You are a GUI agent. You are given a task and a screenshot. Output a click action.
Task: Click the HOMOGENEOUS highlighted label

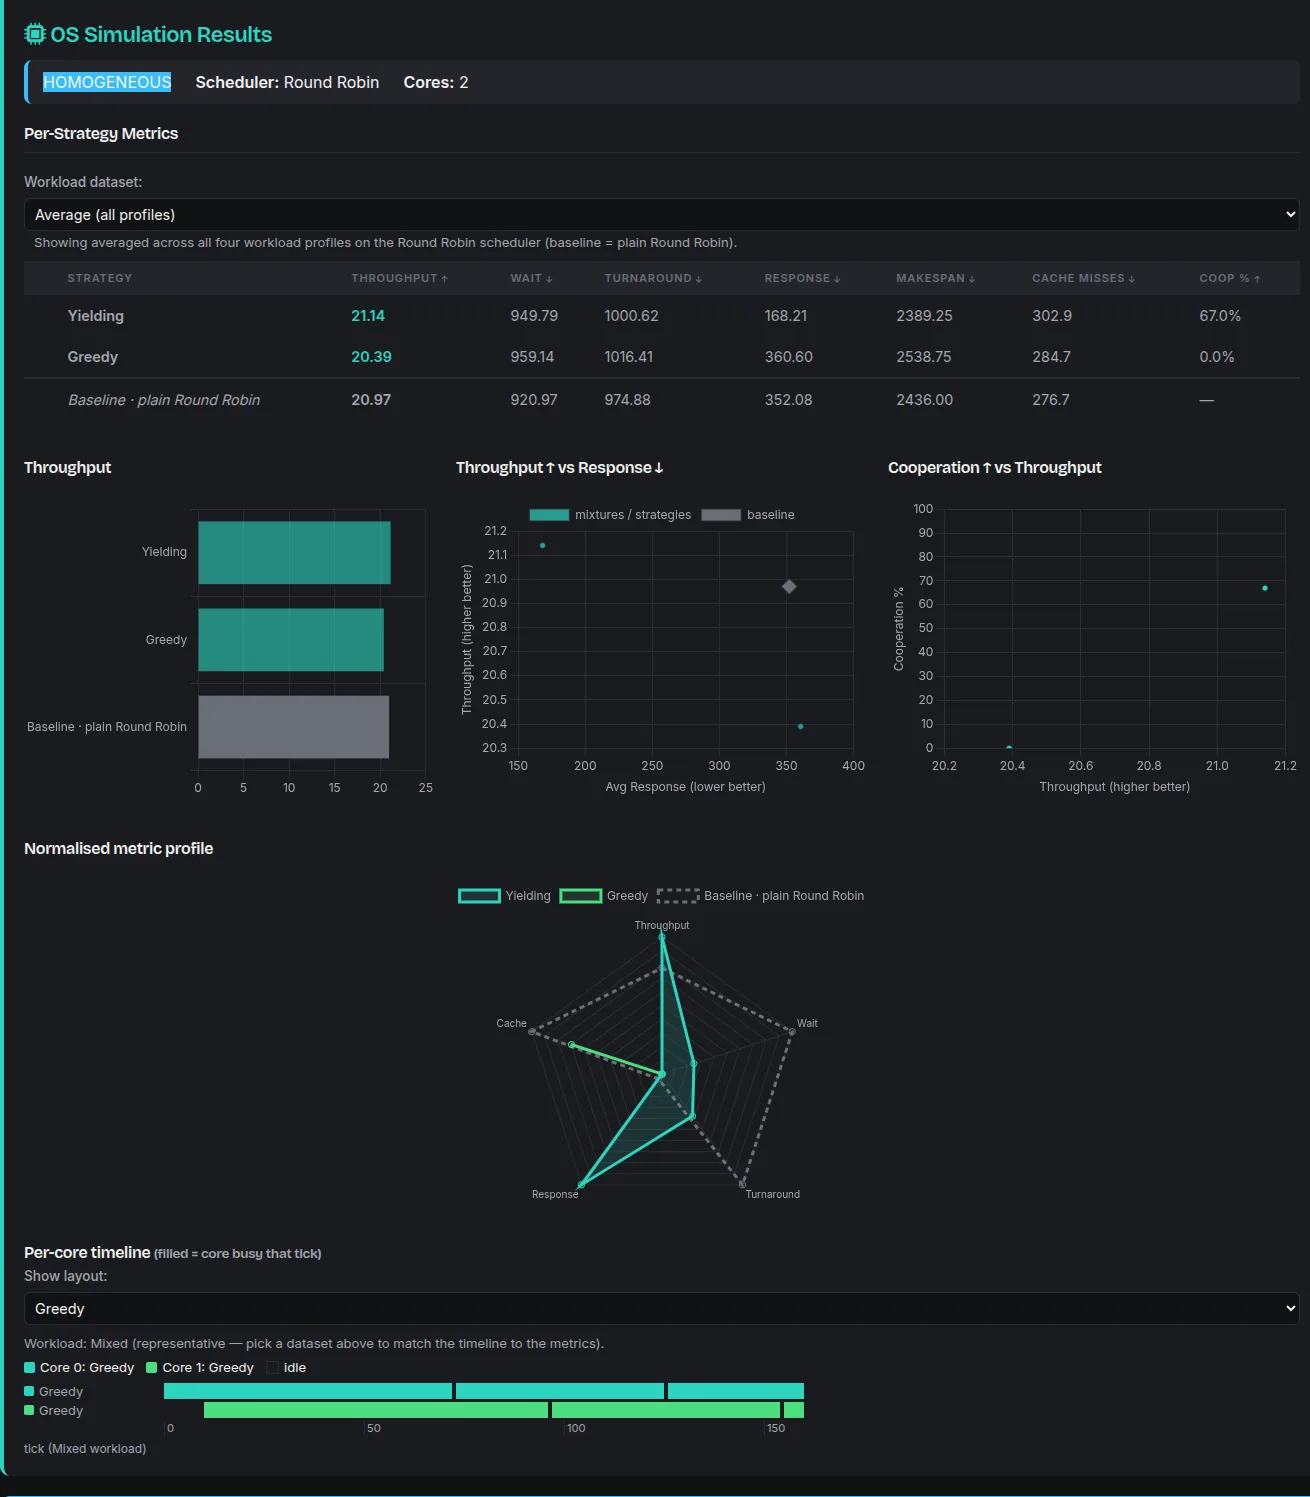click(107, 82)
